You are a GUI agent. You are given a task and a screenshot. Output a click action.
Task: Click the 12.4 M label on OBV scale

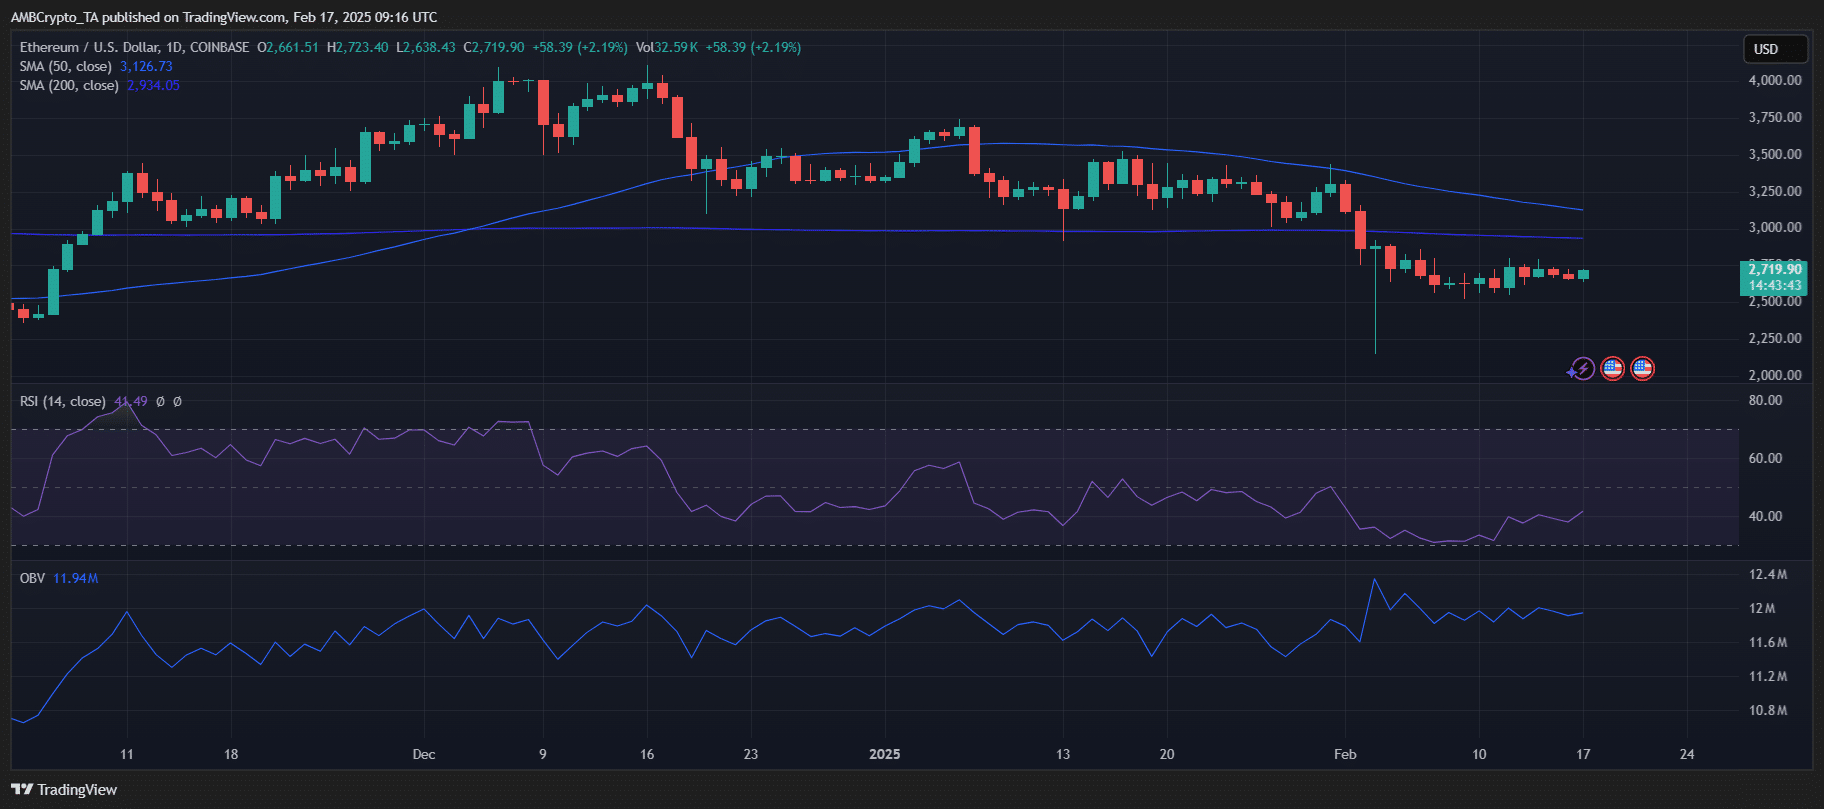tap(1767, 574)
